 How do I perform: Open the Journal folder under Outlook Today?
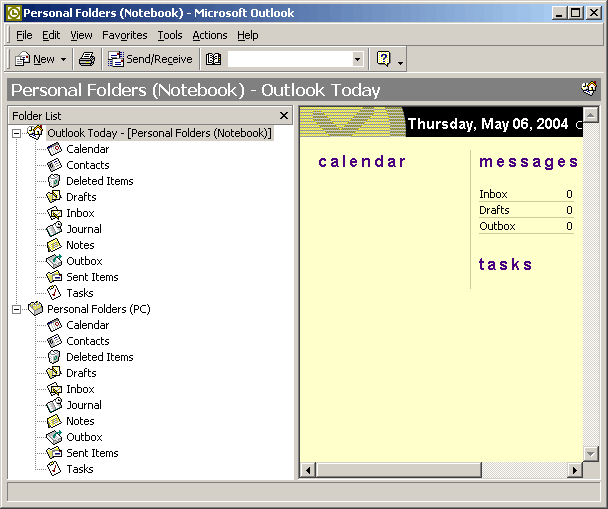pos(83,229)
